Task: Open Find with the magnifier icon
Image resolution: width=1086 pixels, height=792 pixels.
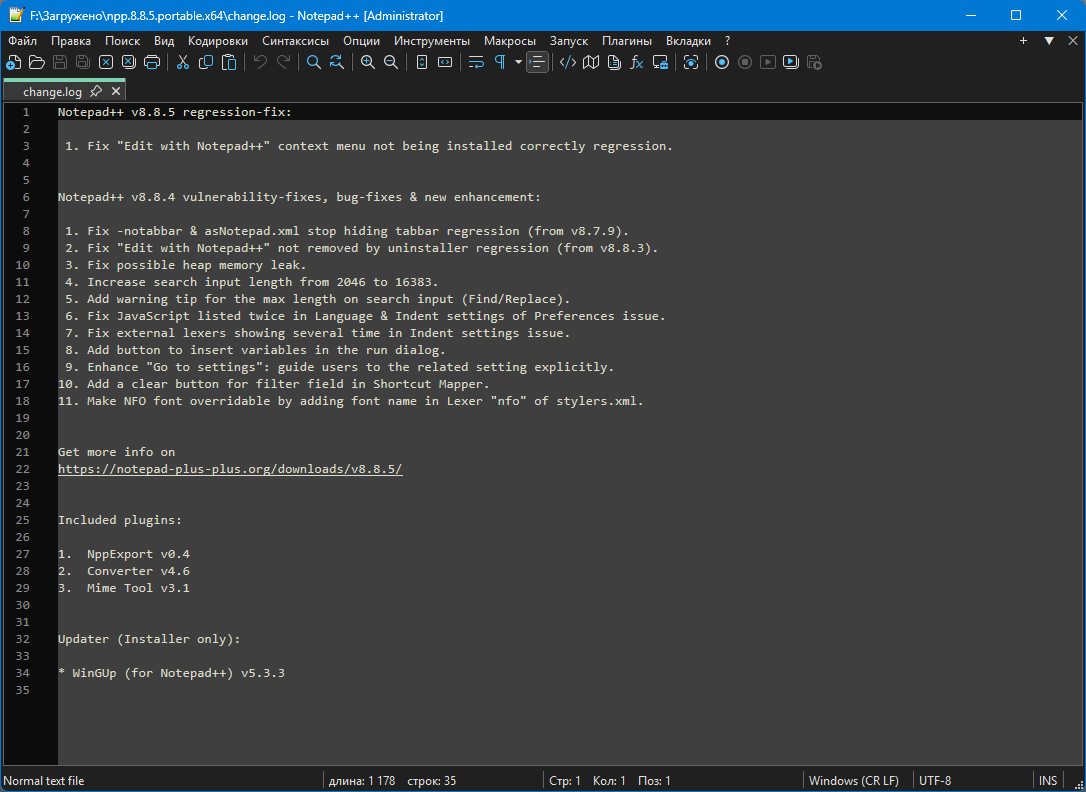Action: 313,62
